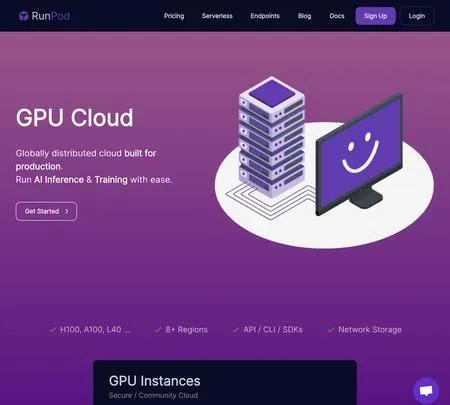Click the GPU Cloud heading
Screen dimensions: 450x405
coord(75,118)
